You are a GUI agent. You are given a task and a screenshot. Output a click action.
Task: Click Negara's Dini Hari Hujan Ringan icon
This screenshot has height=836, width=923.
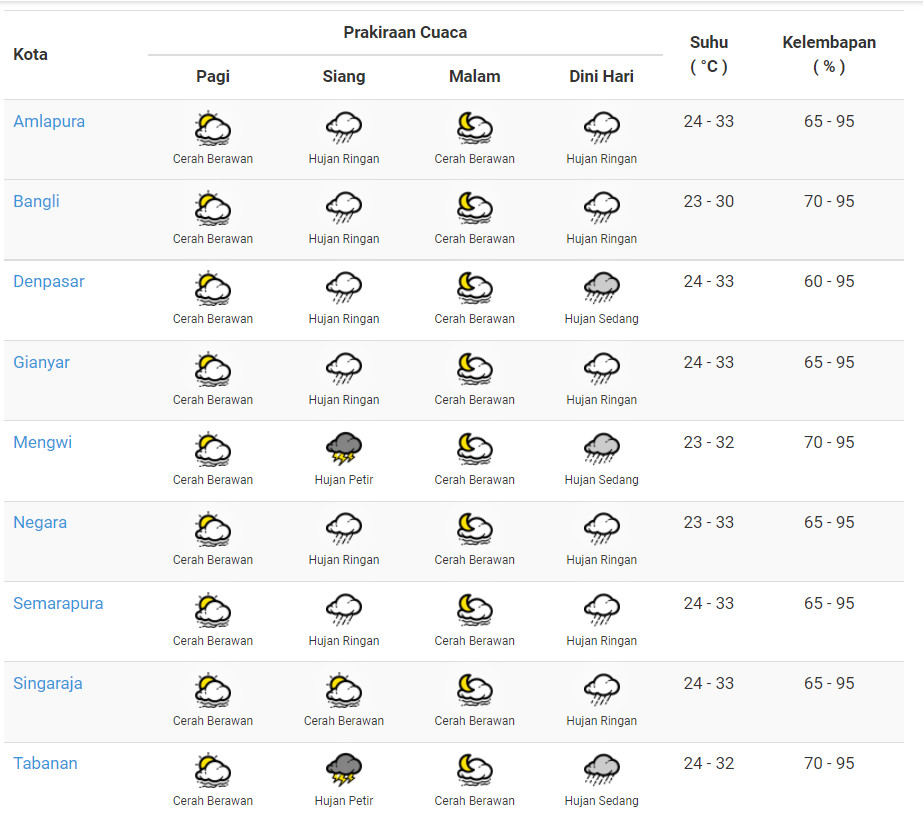coord(602,529)
